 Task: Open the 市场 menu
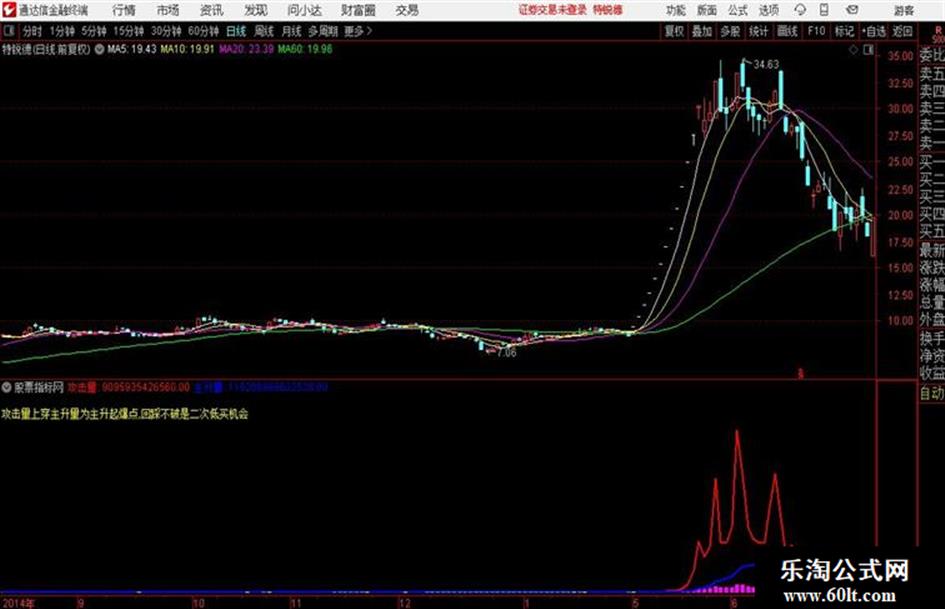pos(168,10)
